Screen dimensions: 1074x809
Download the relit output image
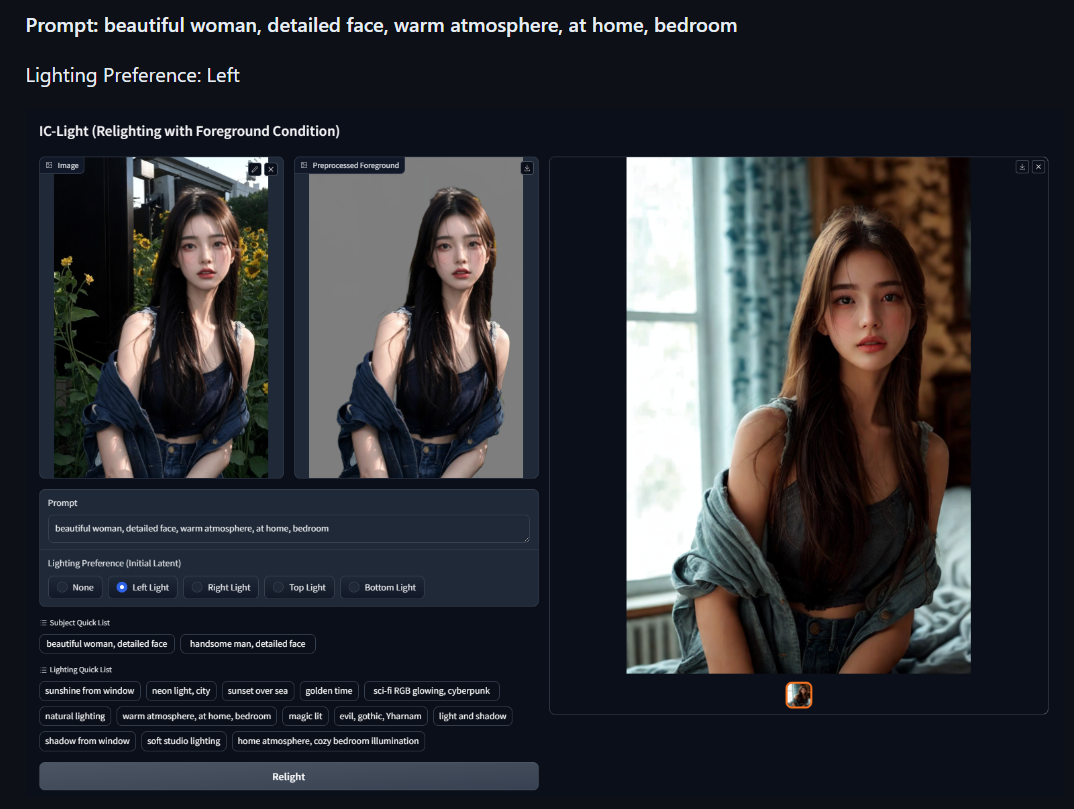pyautogui.click(x=1022, y=166)
